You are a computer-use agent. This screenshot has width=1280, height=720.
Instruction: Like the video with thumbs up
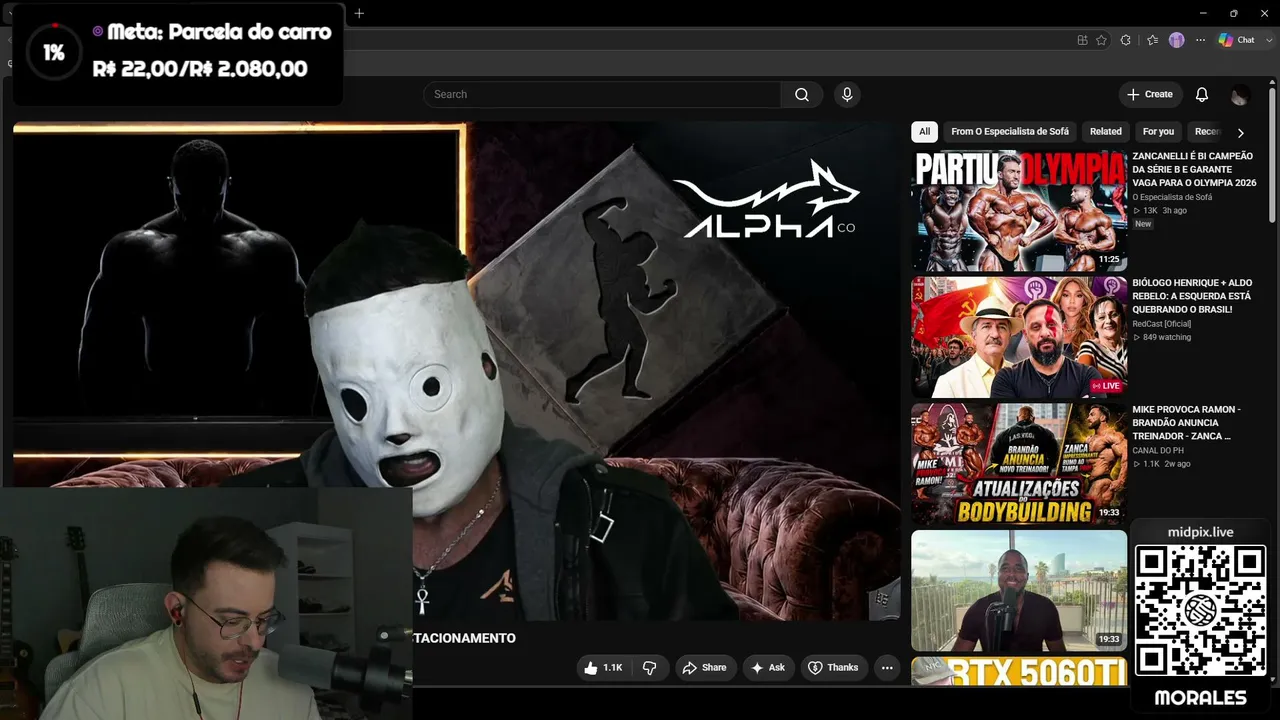603,667
